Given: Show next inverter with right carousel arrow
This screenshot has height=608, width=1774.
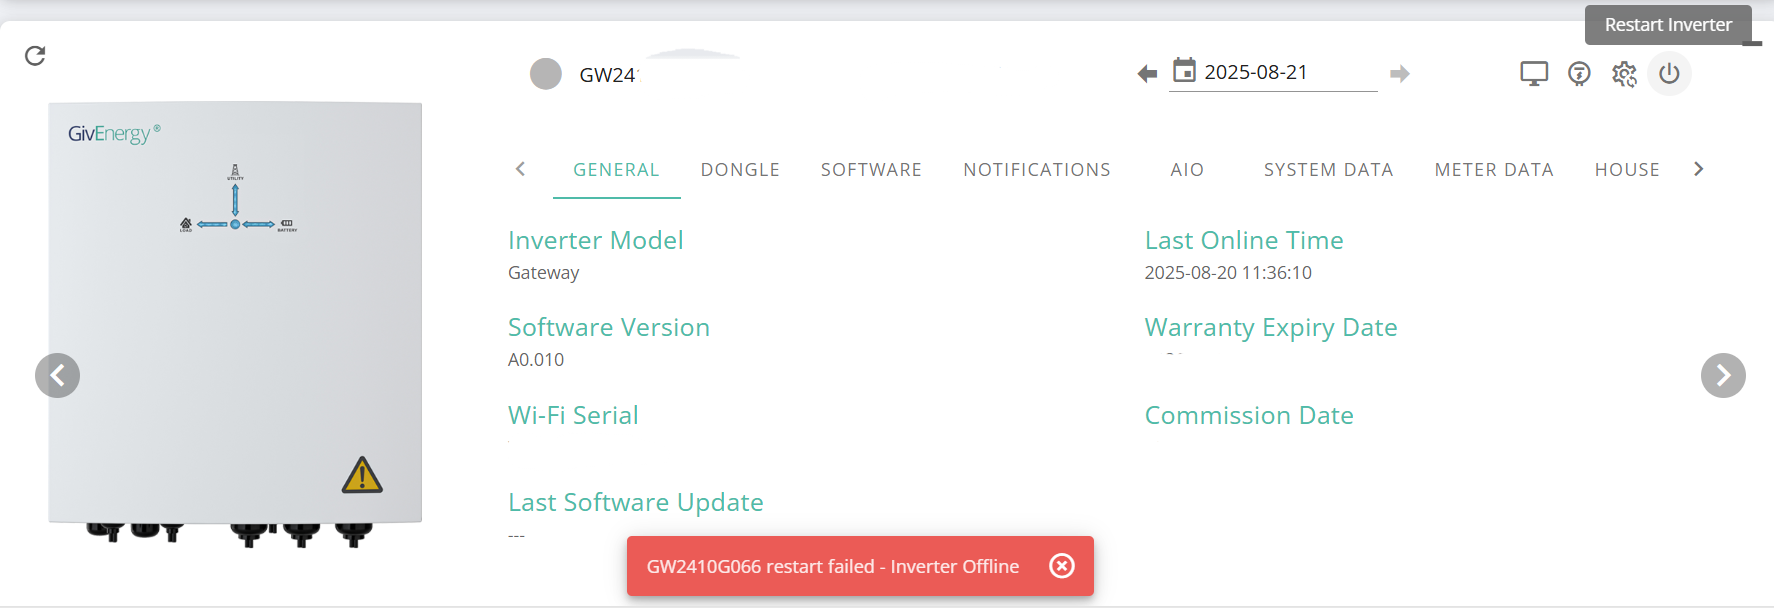Looking at the screenshot, I should coord(1723,376).
